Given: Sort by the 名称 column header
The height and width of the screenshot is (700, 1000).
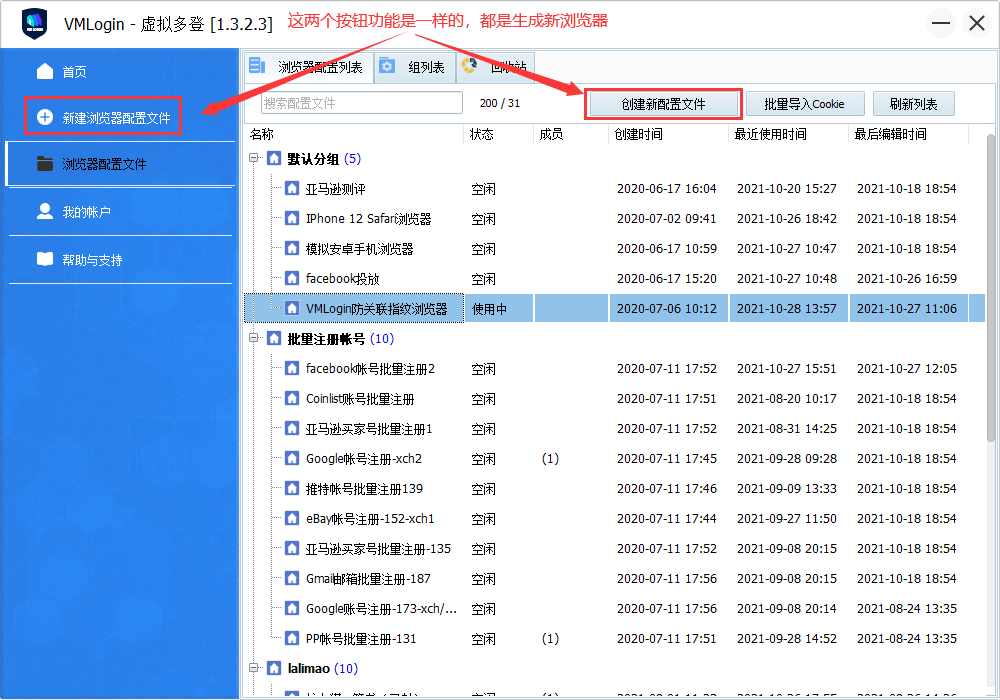Looking at the screenshot, I should coord(355,135).
